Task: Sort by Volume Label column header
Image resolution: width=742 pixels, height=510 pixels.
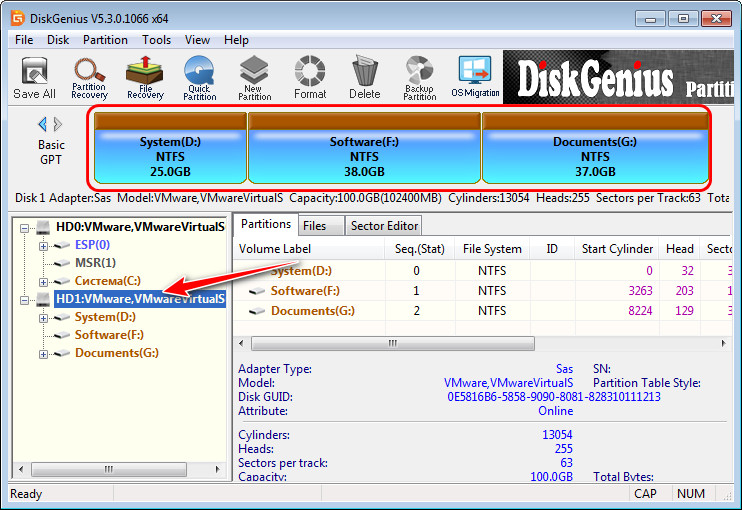Action: click(x=309, y=249)
